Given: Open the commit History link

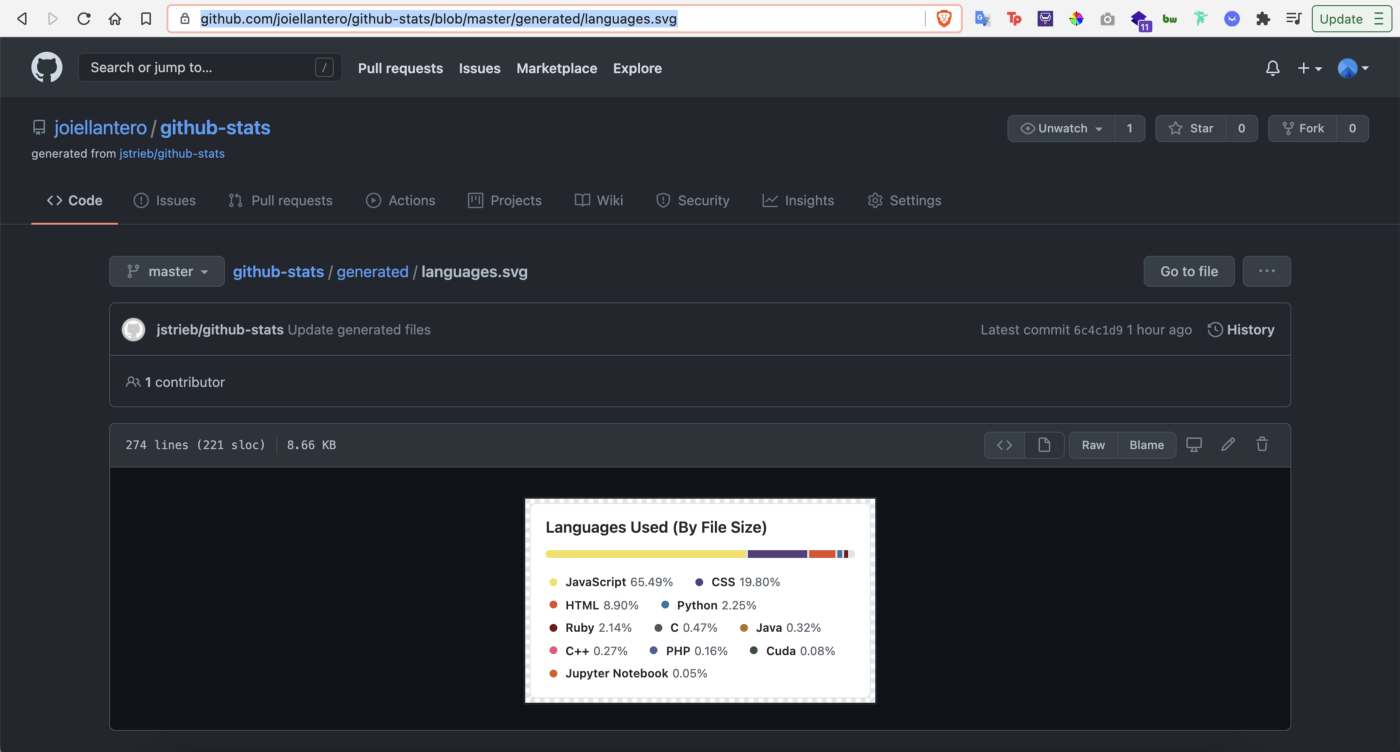Looking at the screenshot, I should tap(1240, 330).
